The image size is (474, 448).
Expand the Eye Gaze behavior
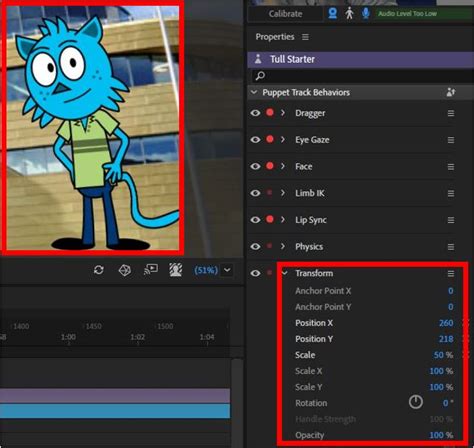[x=283, y=139]
